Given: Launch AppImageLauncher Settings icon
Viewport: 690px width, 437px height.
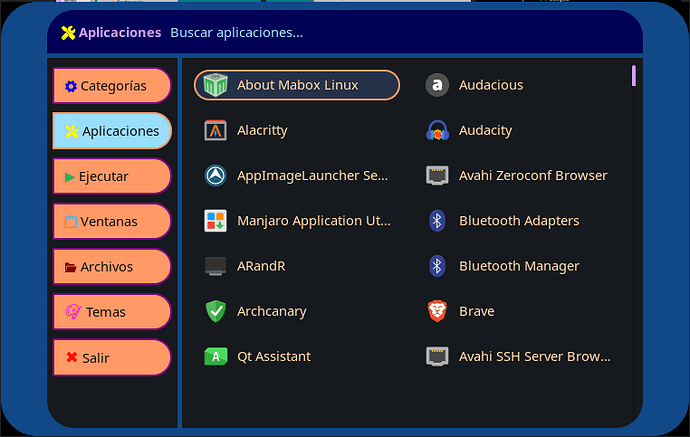Looking at the screenshot, I should click(x=216, y=176).
